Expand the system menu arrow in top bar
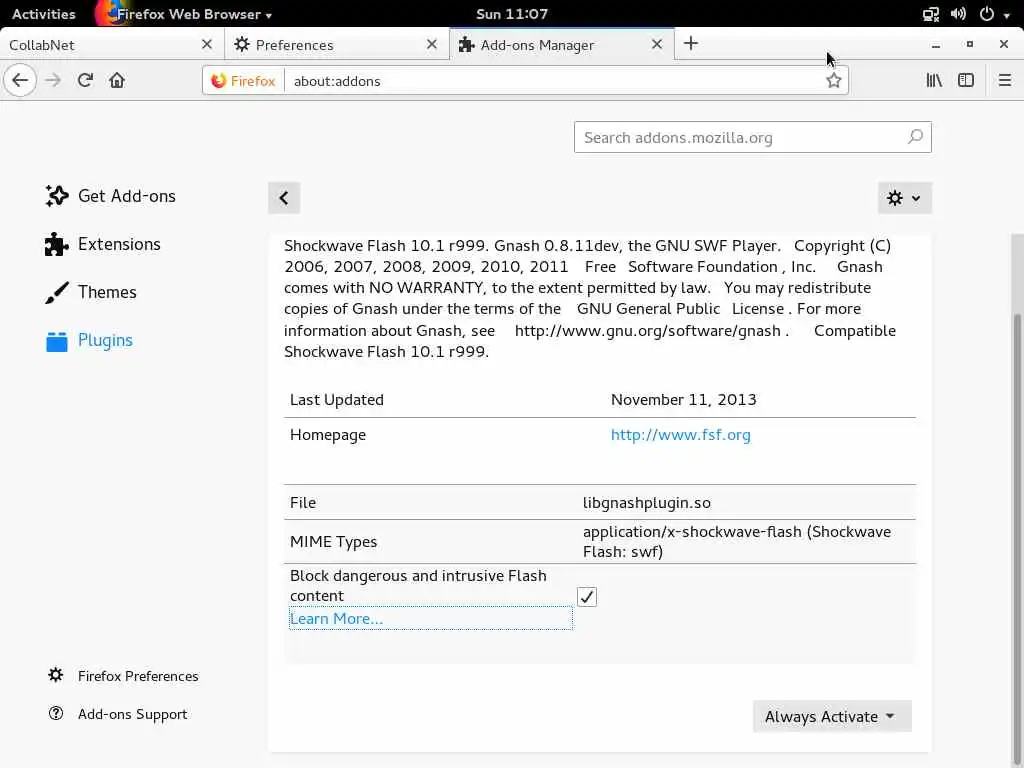The width and height of the screenshot is (1024, 768). (x=1007, y=14)
